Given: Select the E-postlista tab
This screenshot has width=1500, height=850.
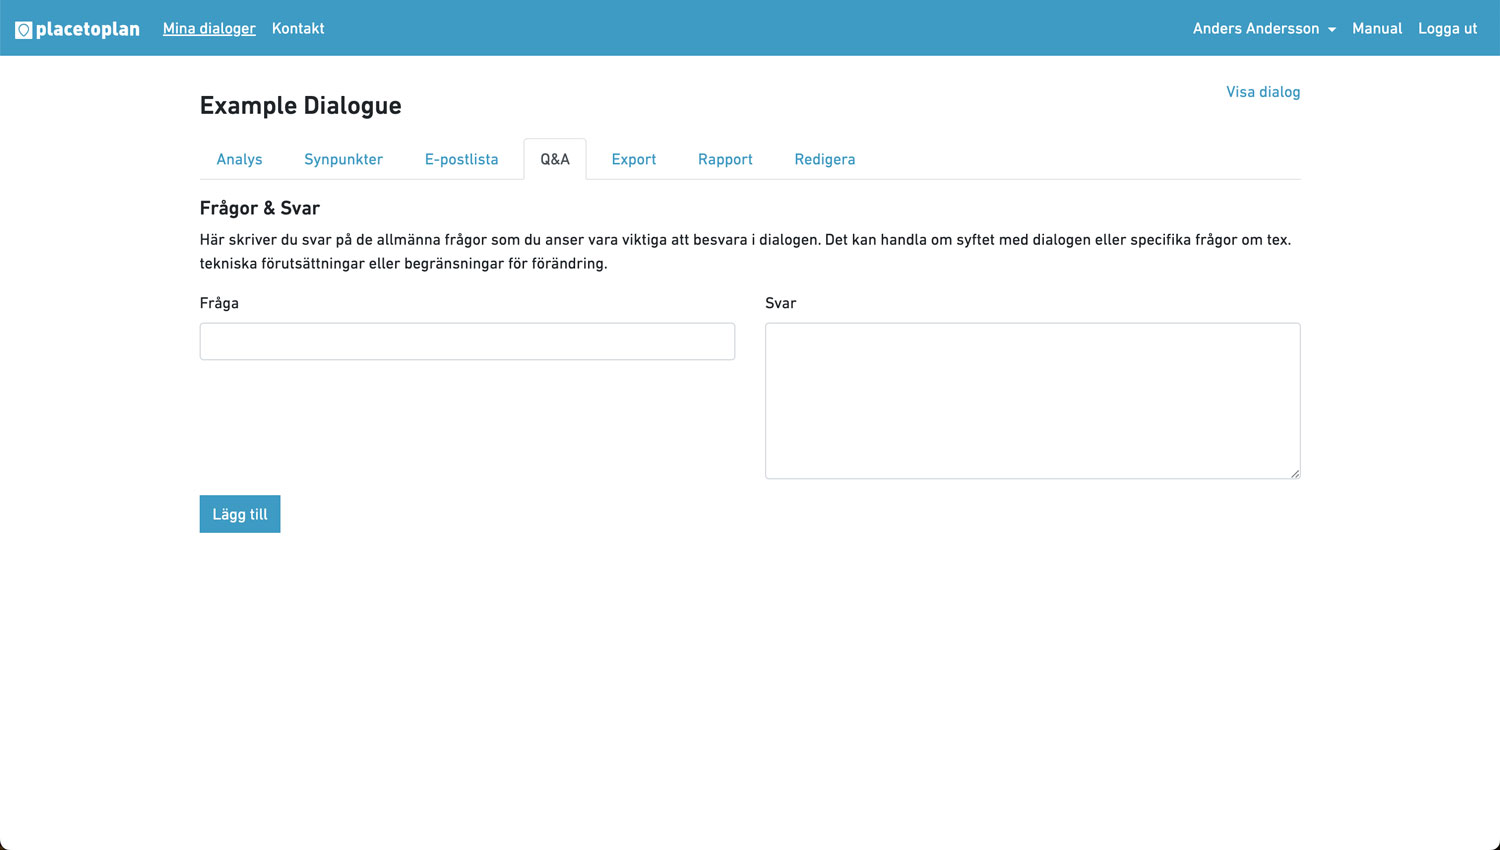Looking at the screenshot, I should pos(461,160).
